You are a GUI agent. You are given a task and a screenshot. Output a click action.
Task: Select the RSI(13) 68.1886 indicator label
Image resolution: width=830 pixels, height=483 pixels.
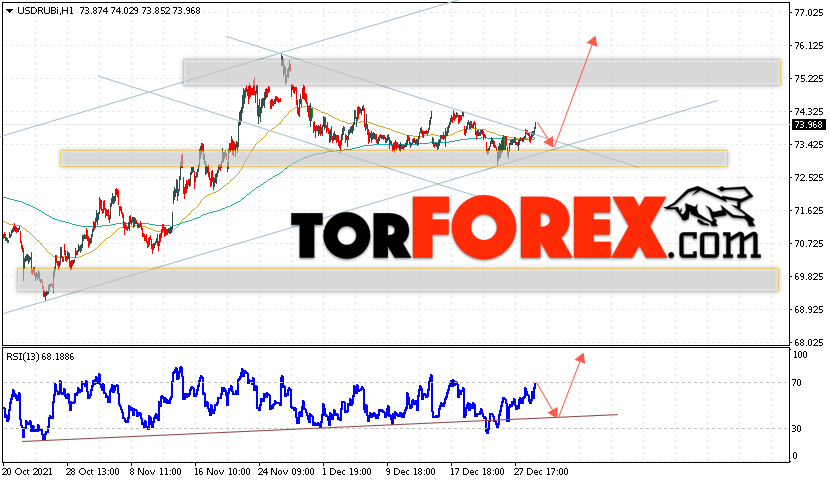pos(40,357)
